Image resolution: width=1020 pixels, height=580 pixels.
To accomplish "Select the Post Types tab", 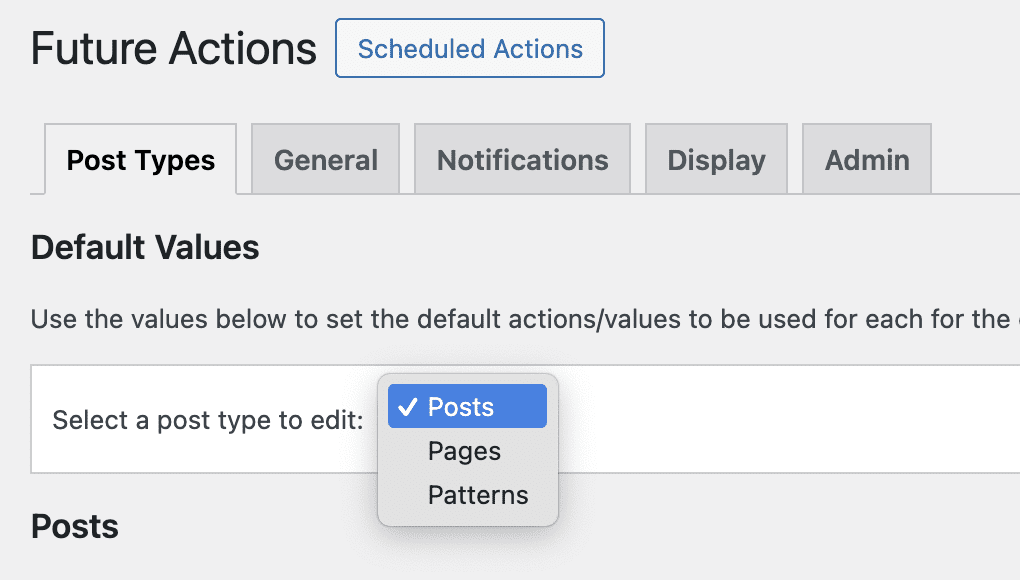I will (x=139, y=158).
